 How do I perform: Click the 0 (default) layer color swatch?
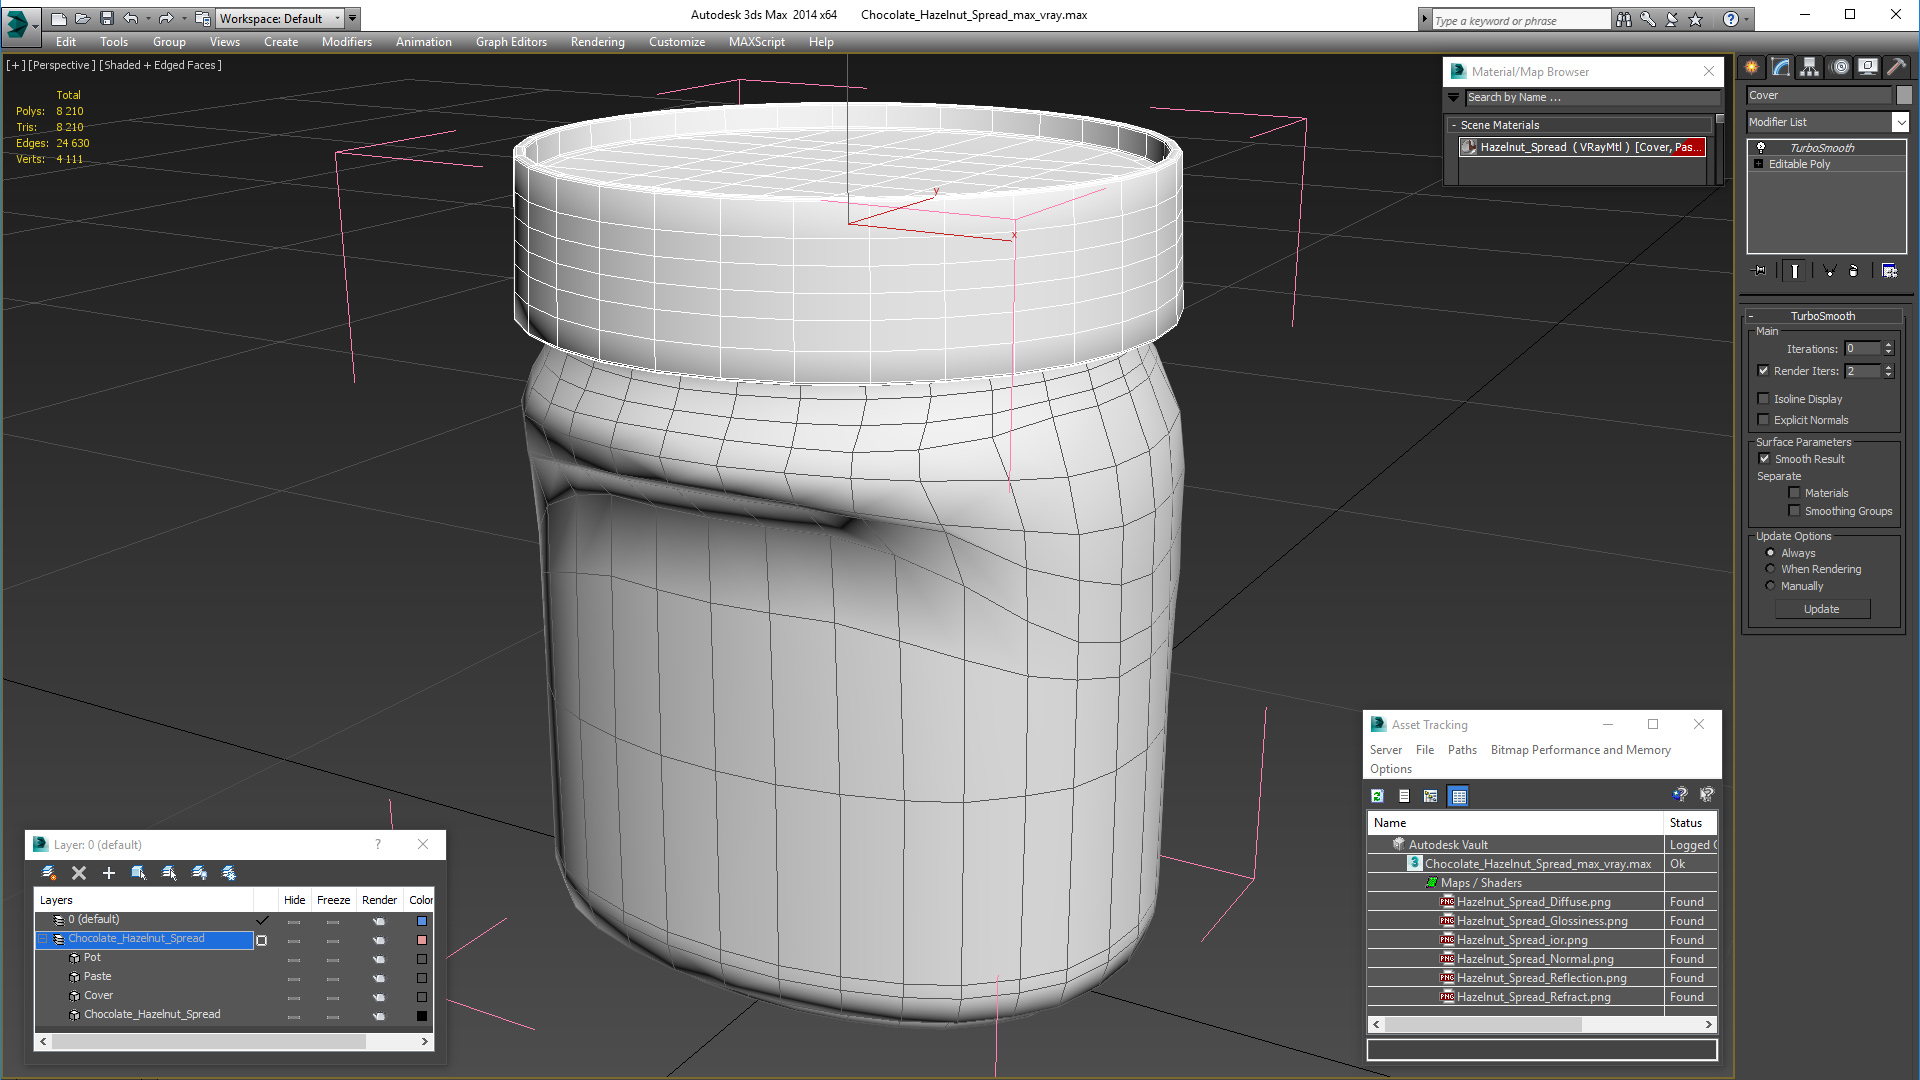(x=422, y=921)
